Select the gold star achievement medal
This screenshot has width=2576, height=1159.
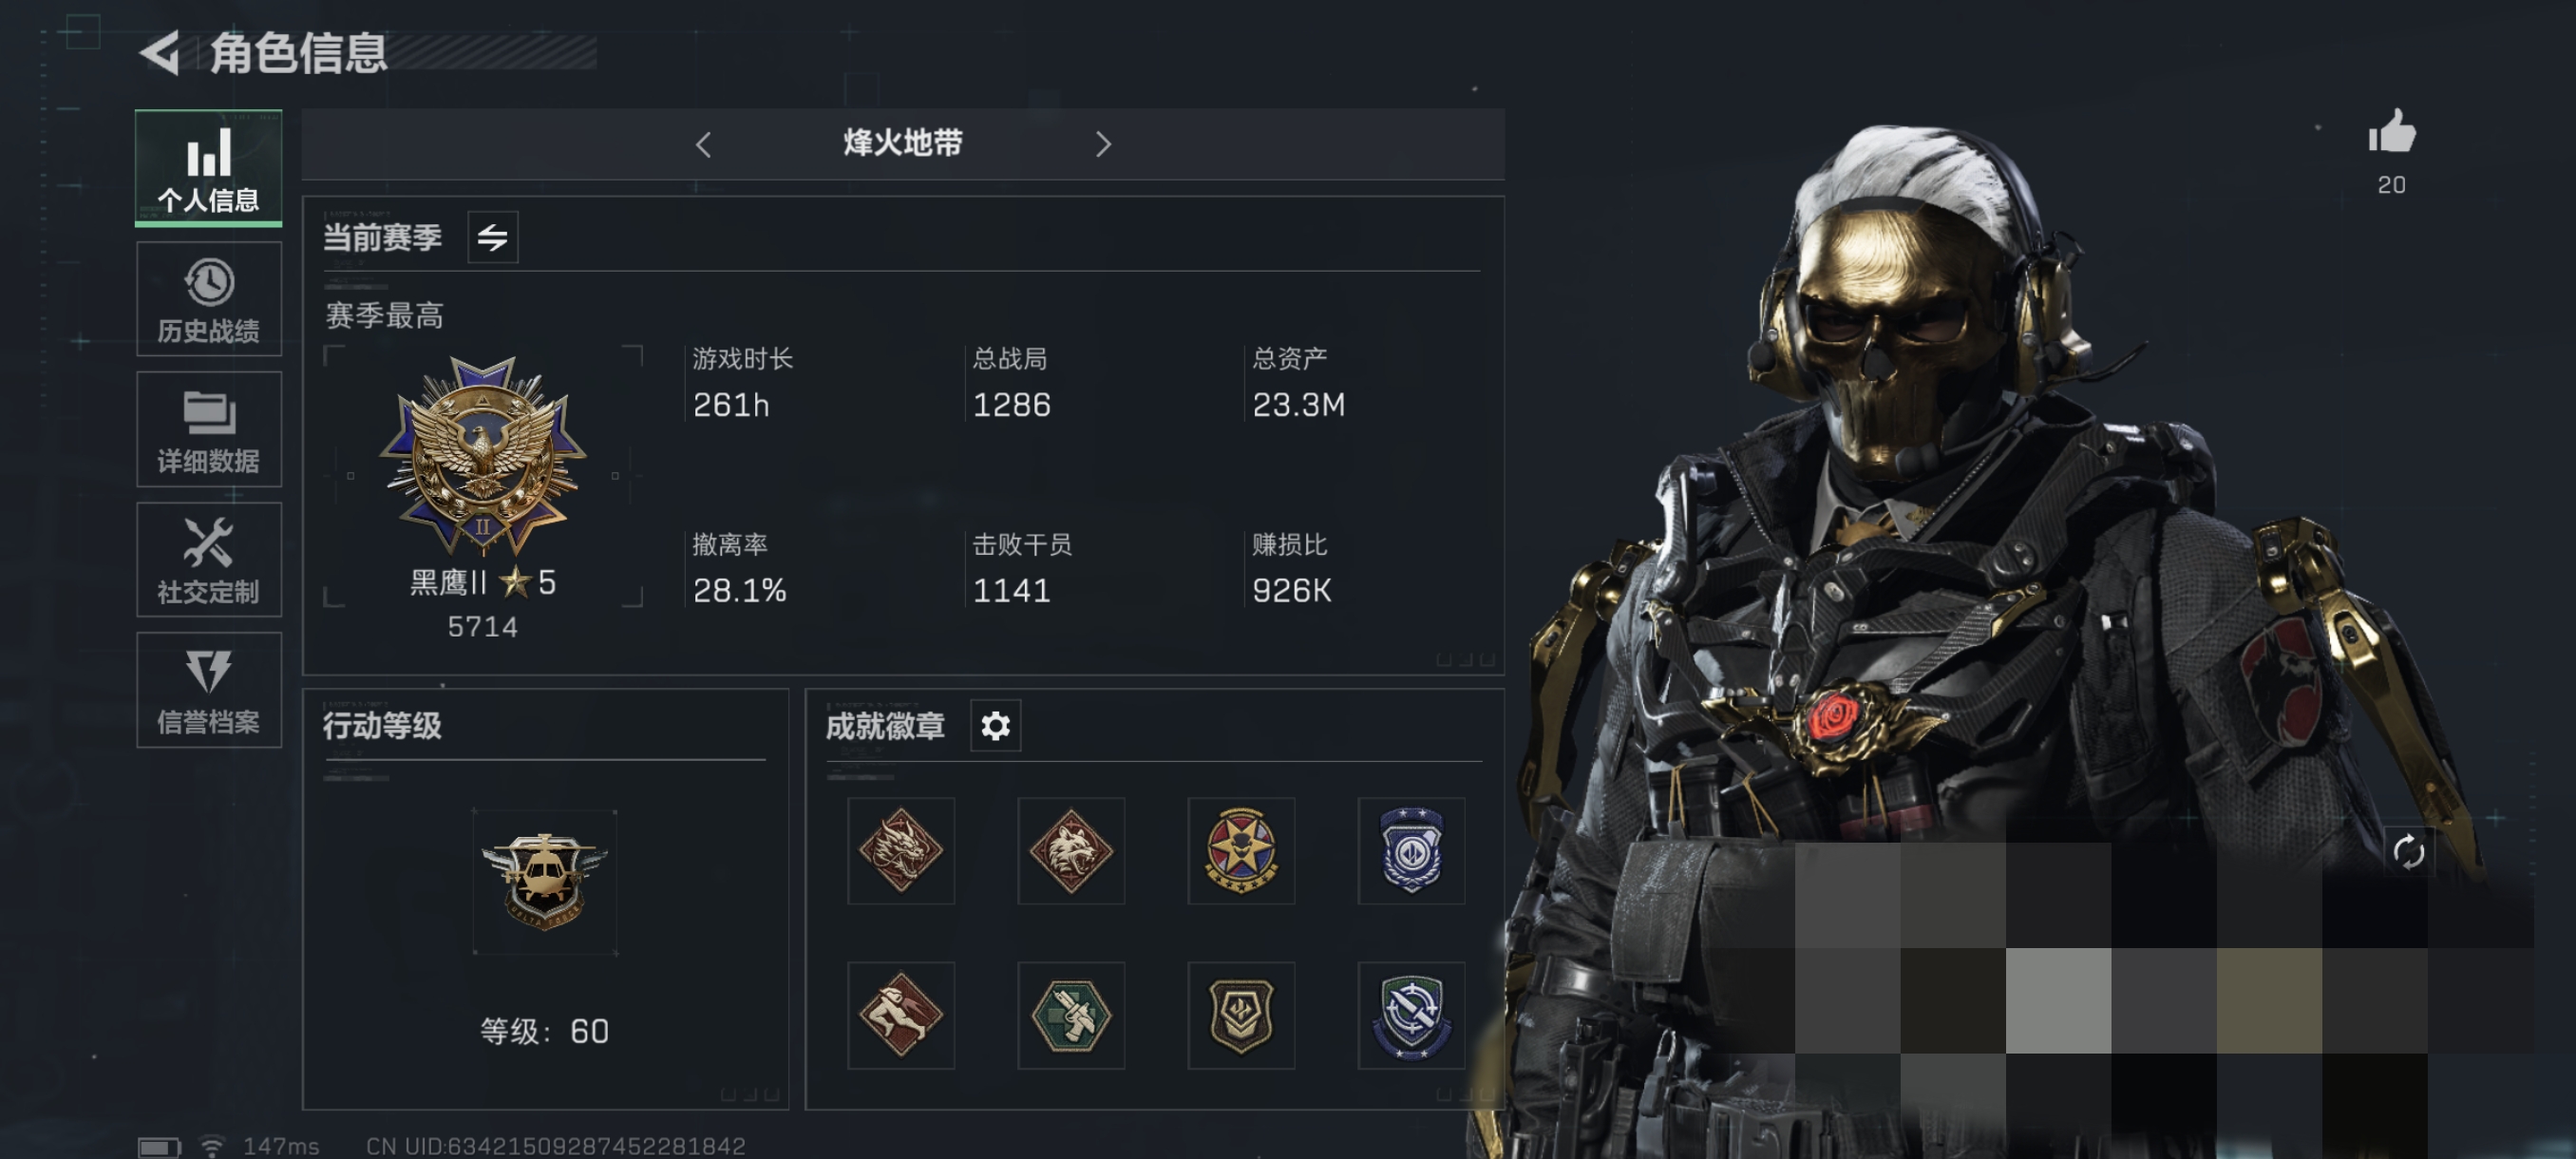[1241, 850]
